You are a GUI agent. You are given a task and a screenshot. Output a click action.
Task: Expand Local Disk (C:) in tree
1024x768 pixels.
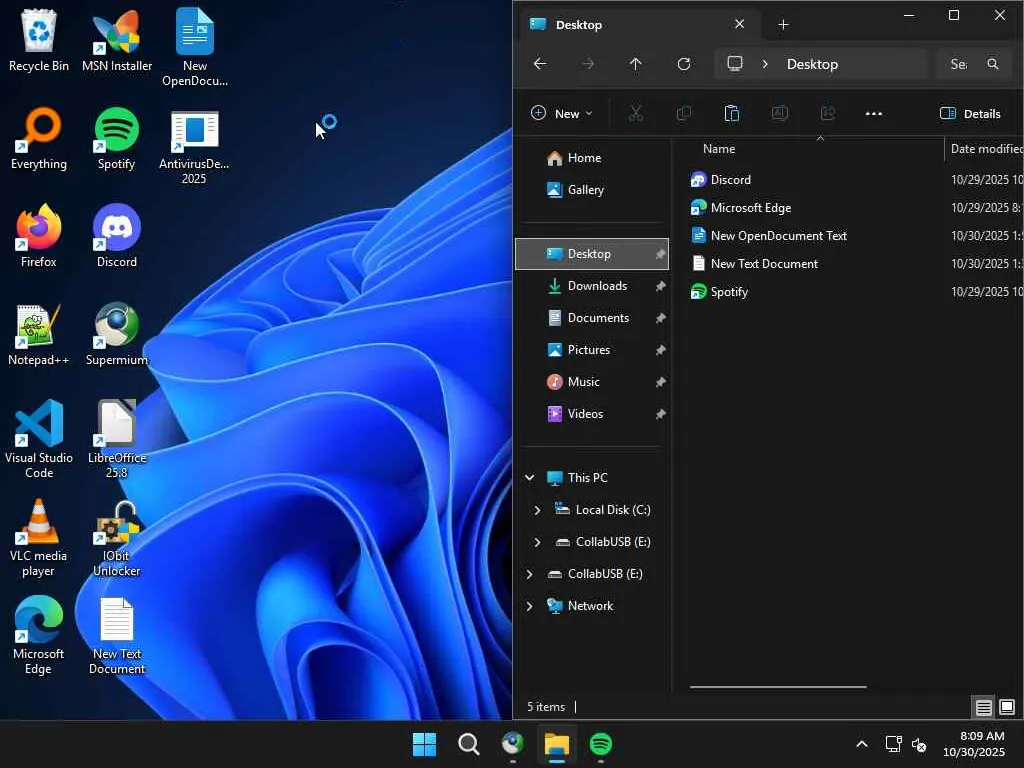click(537, 510)
